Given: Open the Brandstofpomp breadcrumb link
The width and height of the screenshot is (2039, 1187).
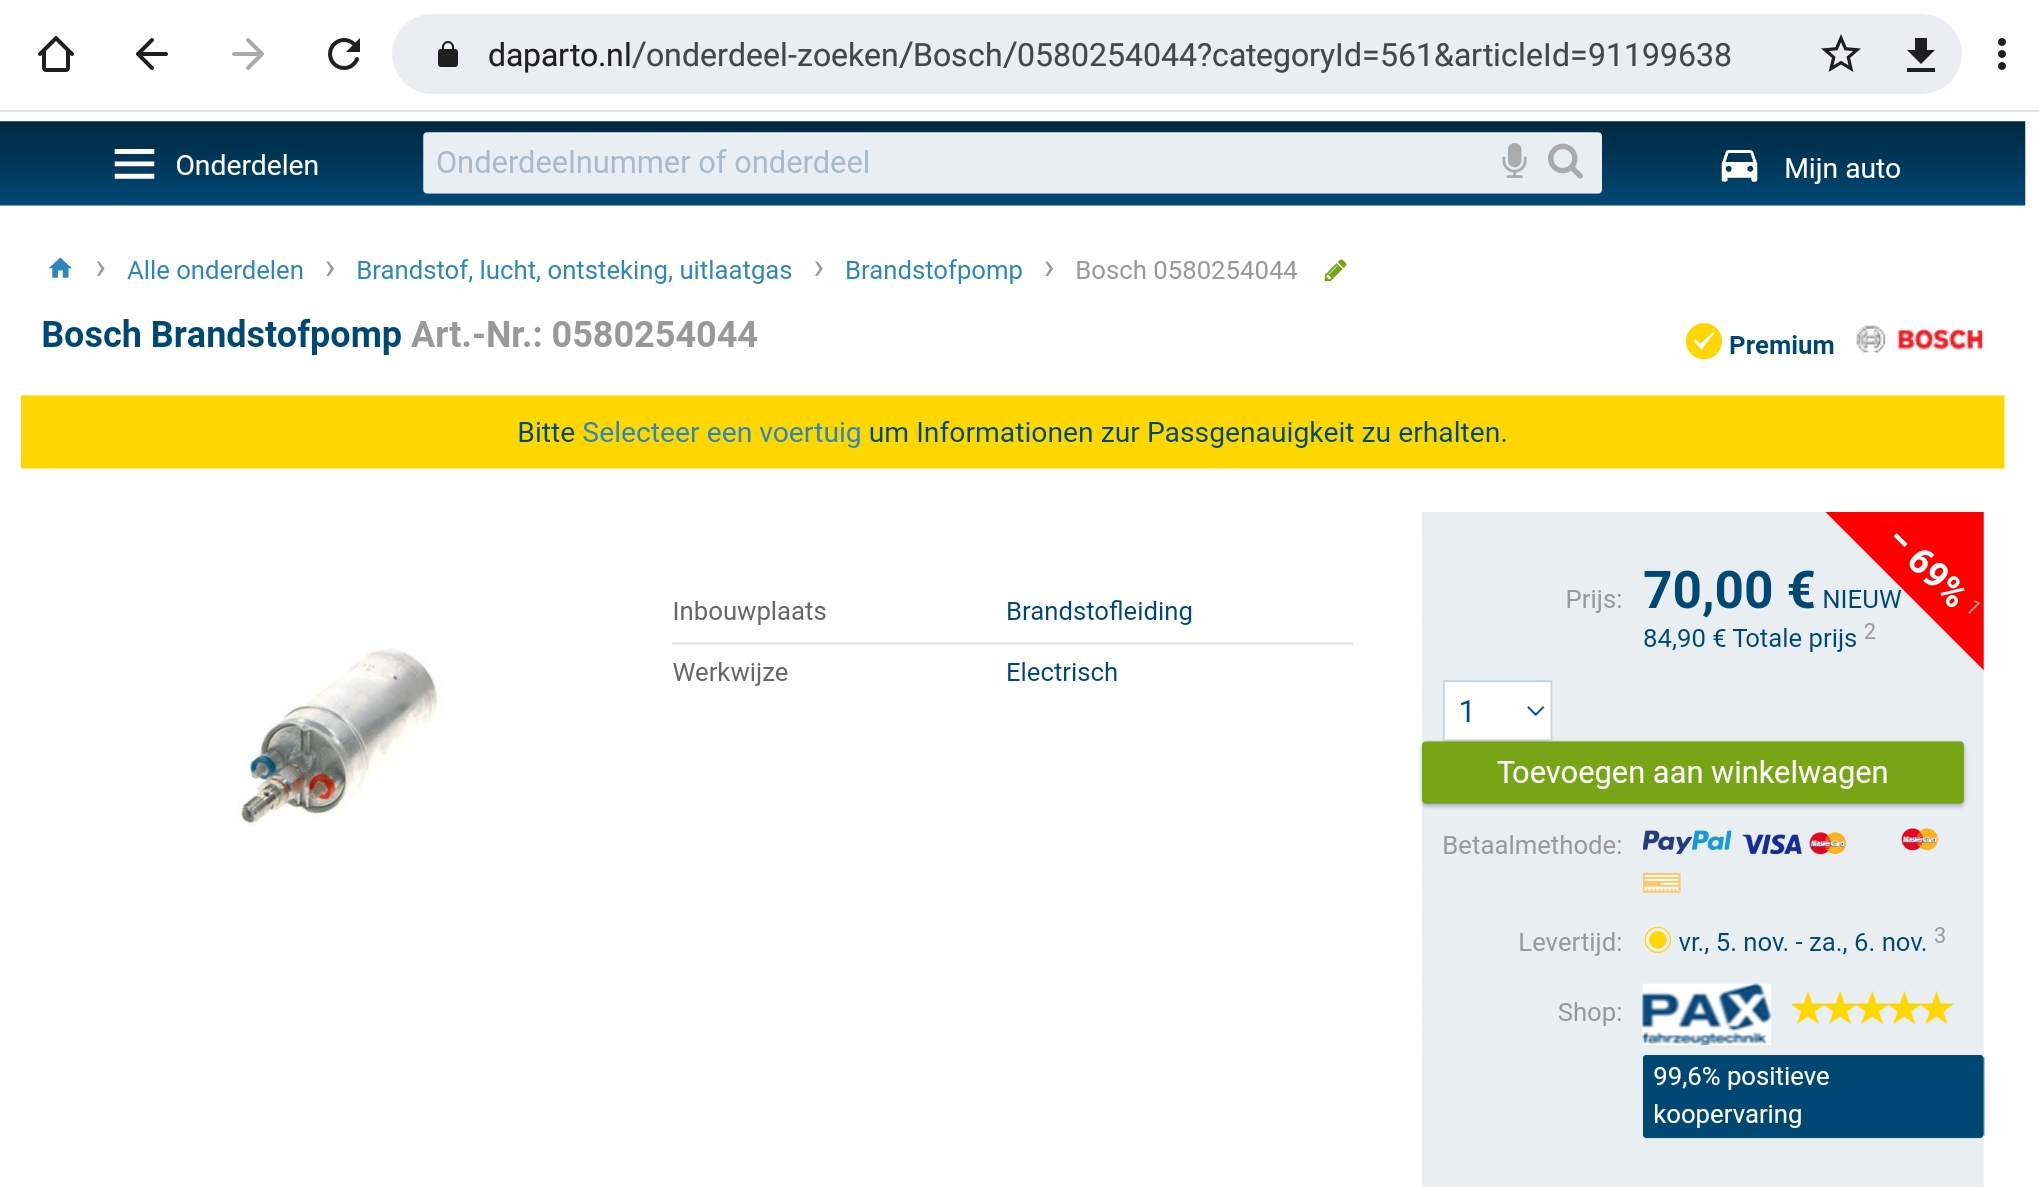Looking at the screenshot, I should [933, 270].
